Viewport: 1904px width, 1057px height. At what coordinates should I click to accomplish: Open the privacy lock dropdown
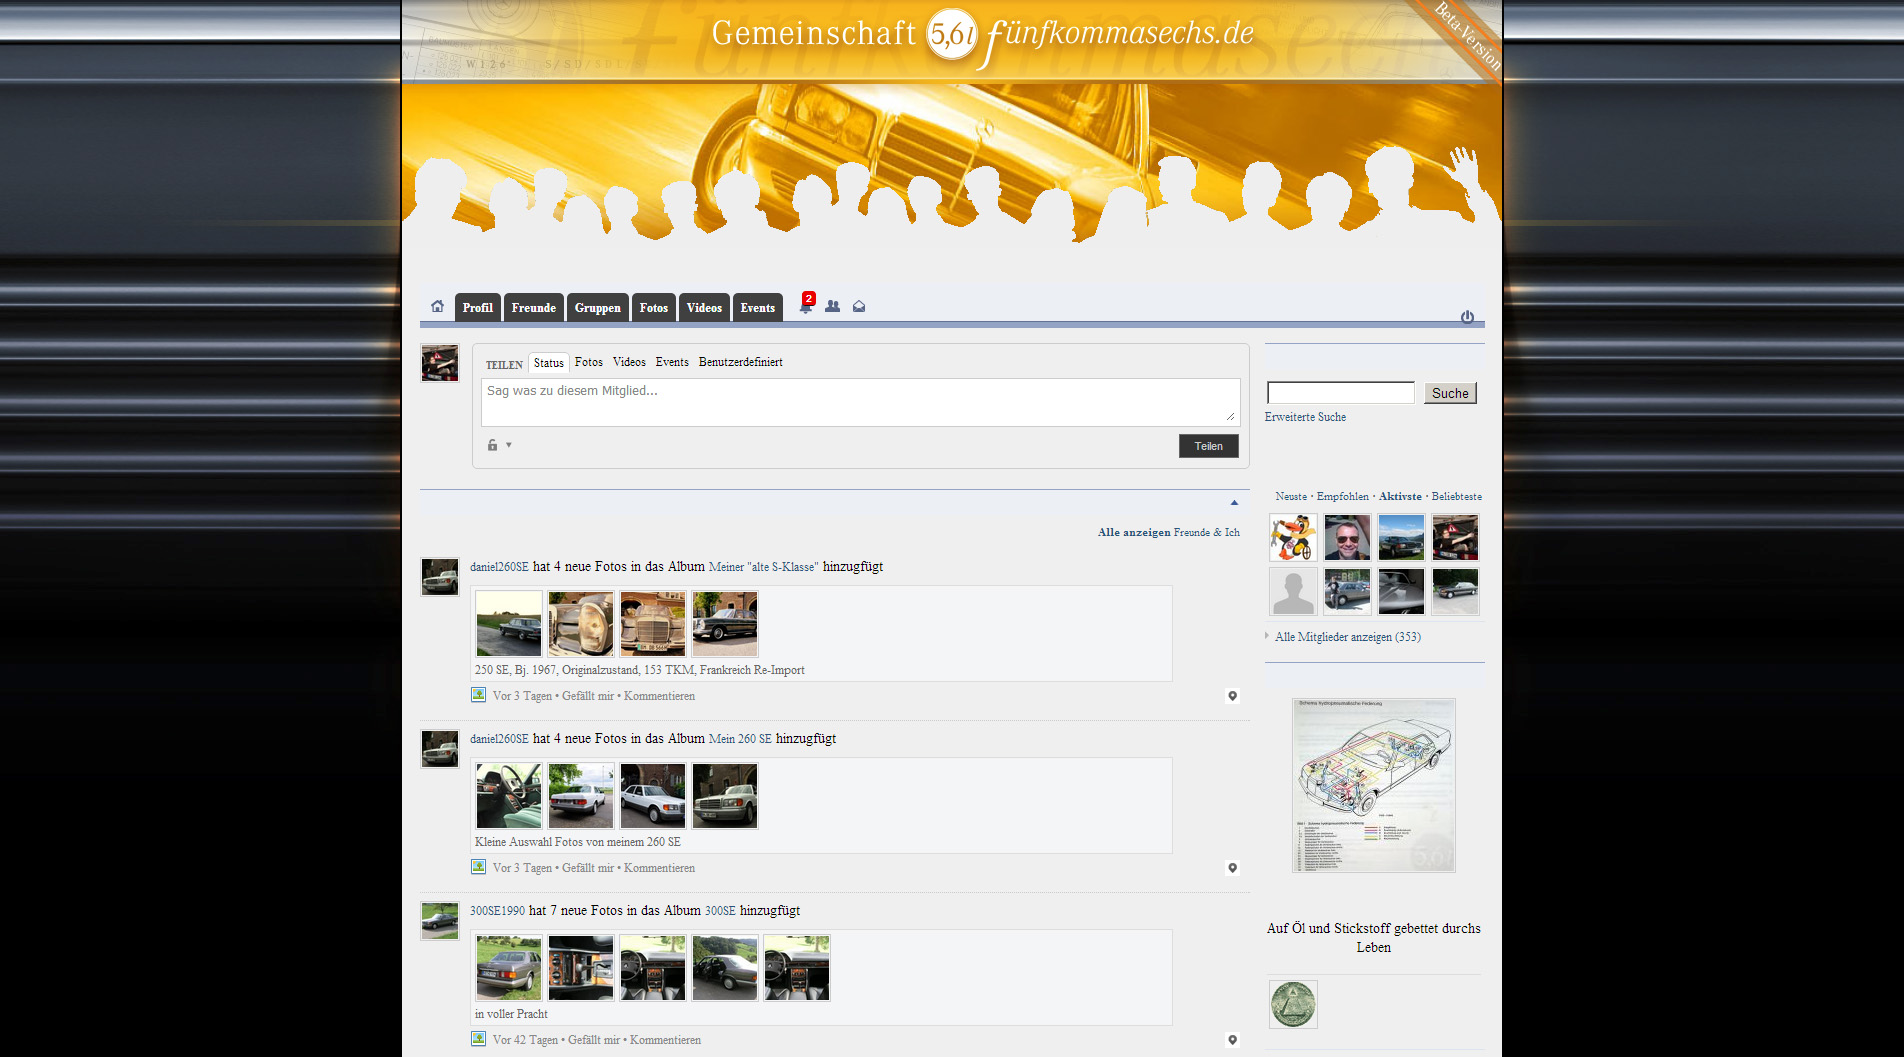[x=498, y=445]
